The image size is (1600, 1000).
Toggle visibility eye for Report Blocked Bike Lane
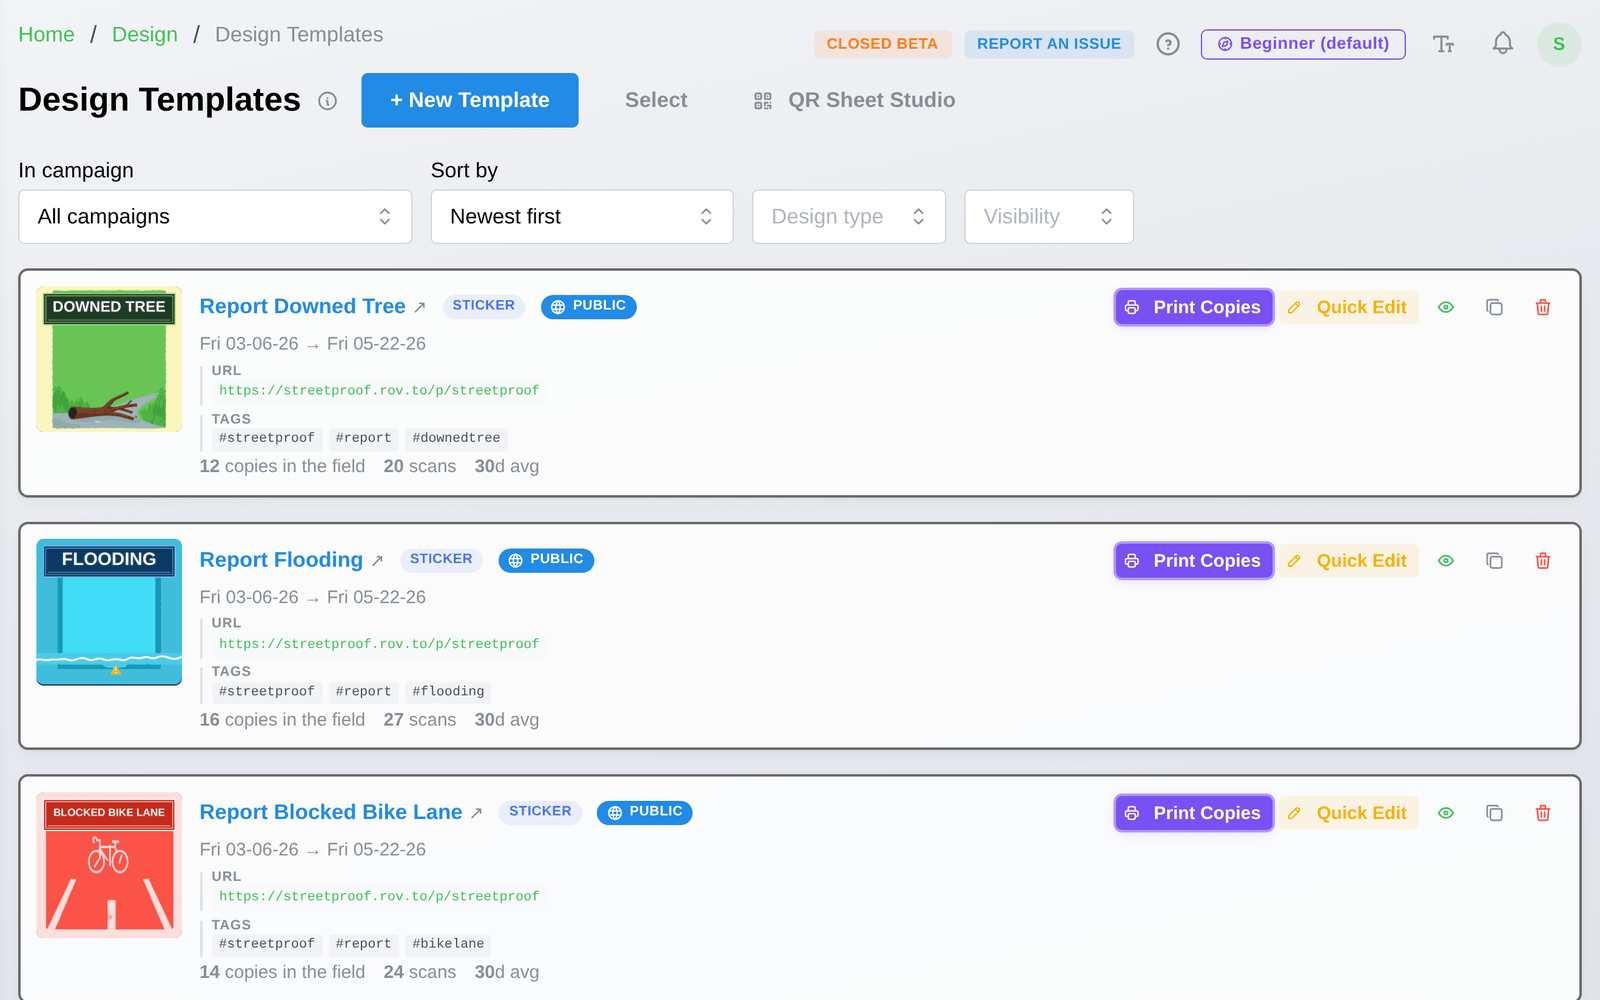click(x=1446, y=813)
